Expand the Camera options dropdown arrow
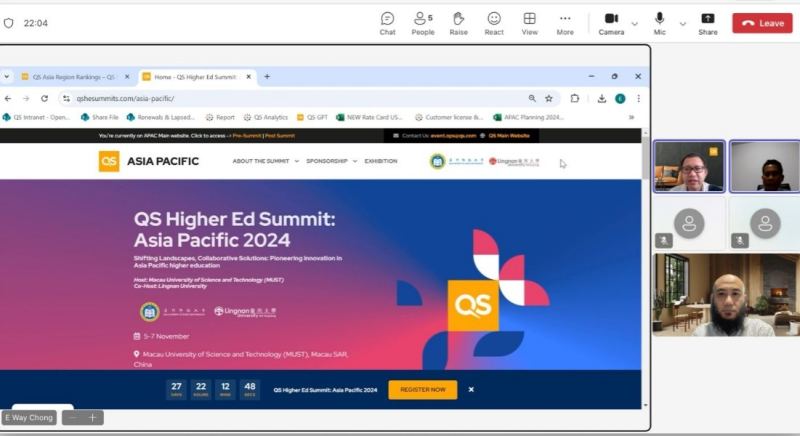800x436 pixels. [x=634, y=23]
